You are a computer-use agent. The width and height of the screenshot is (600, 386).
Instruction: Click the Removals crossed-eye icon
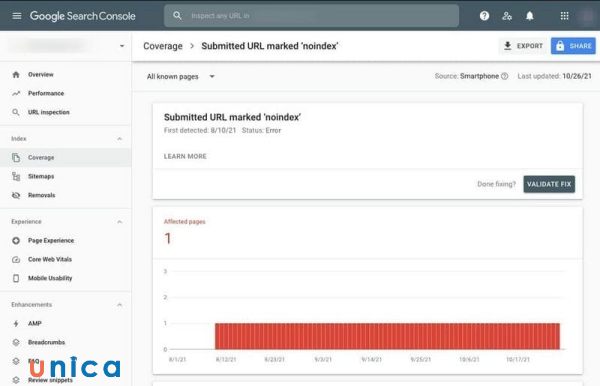click(16, 195)
